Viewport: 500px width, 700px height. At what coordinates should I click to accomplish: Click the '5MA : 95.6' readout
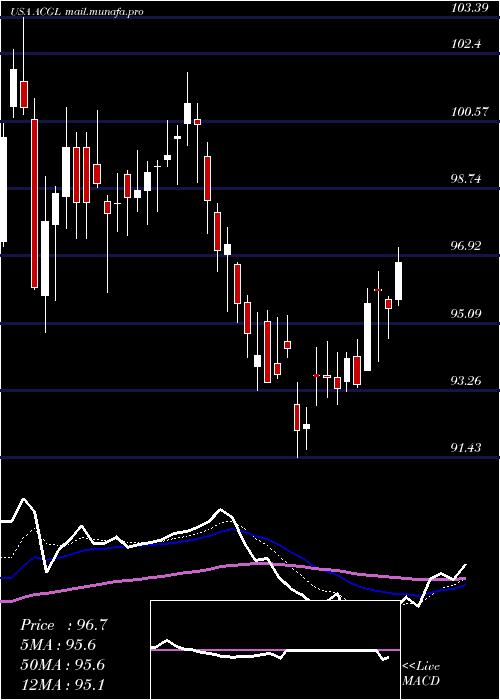pyautogui.click(x=58, y=645)
